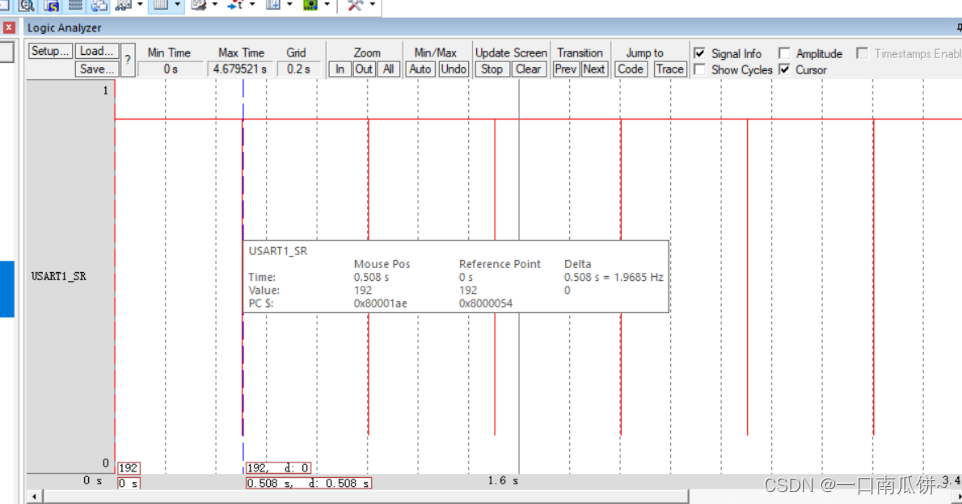Click the red pulse near 3.0 s
The width and height of the screenshot is (962, 504).
tap(874, 276)
